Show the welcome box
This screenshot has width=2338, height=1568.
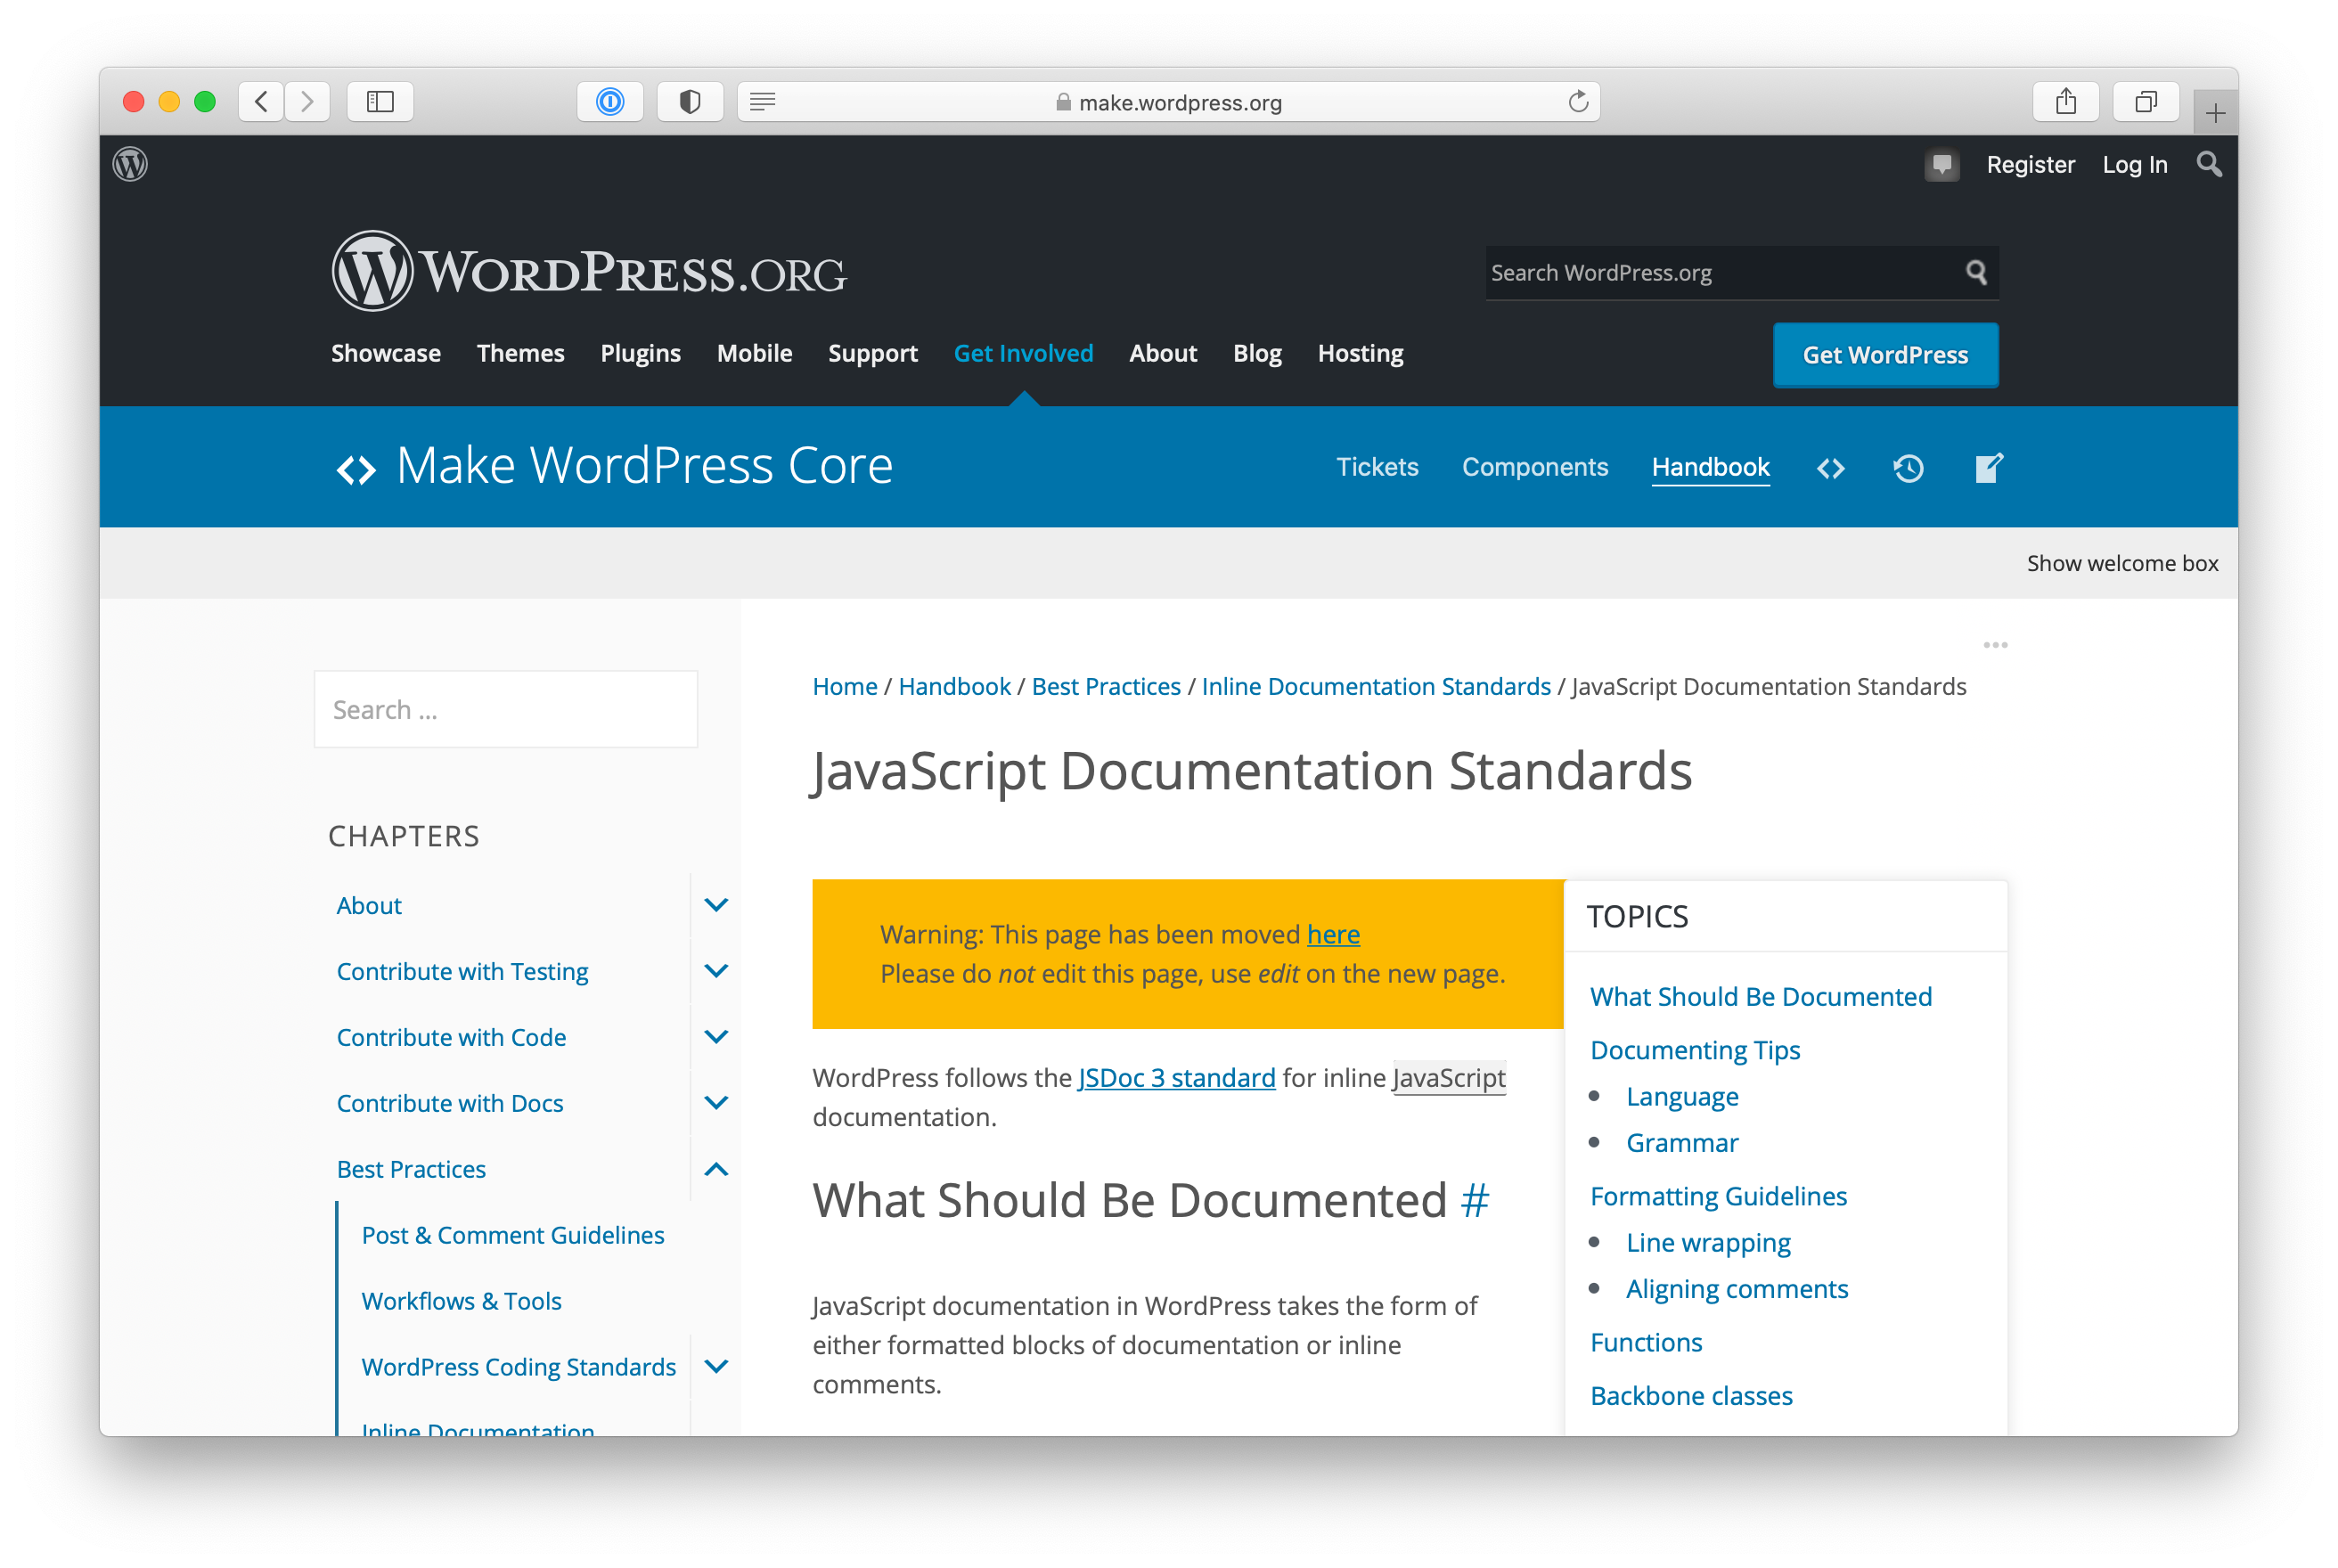[2122, 563]
